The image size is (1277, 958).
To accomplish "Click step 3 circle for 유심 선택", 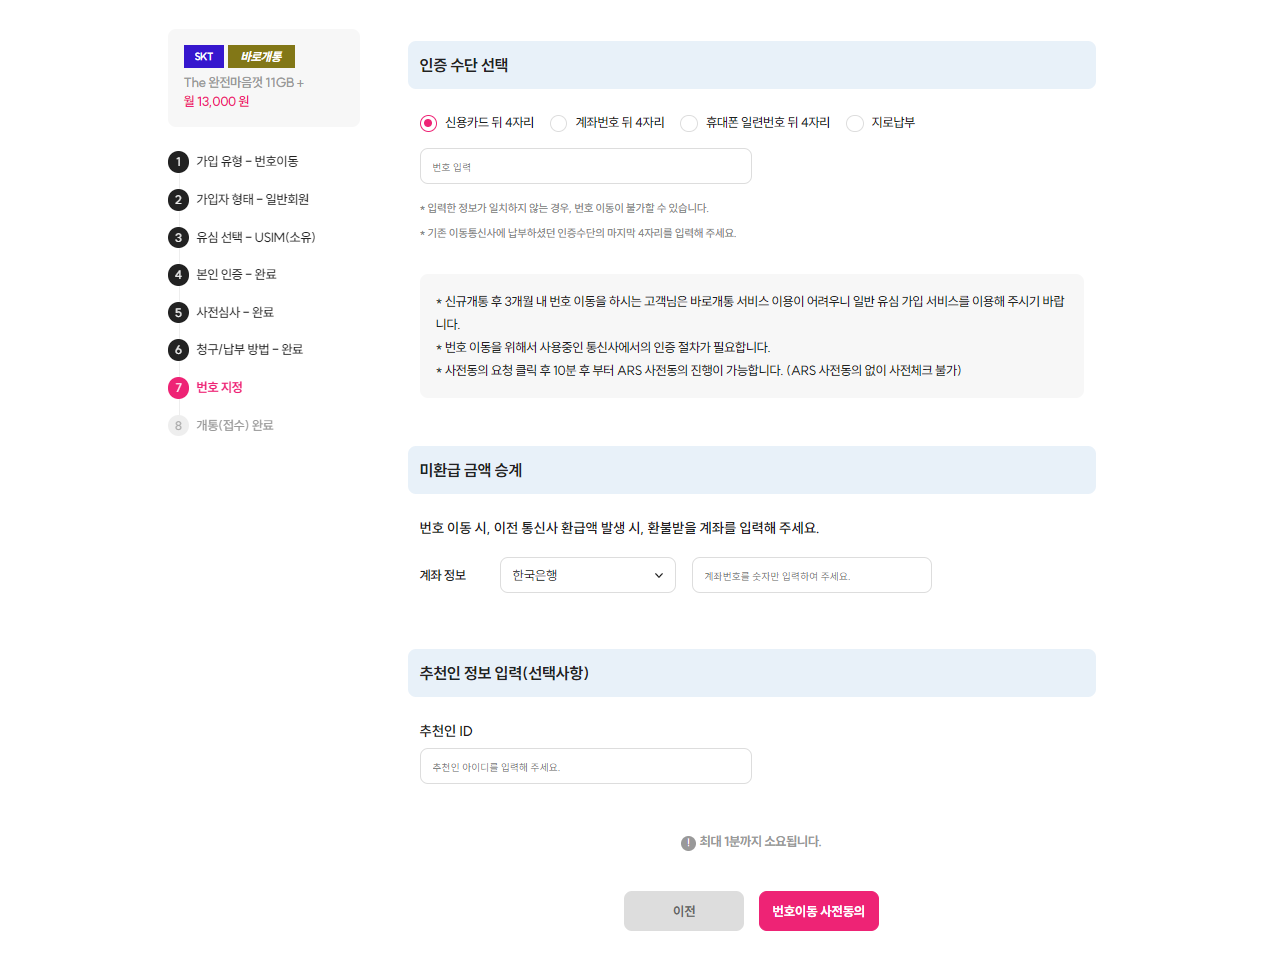I will pyautogui.click(x=178, y=237).
